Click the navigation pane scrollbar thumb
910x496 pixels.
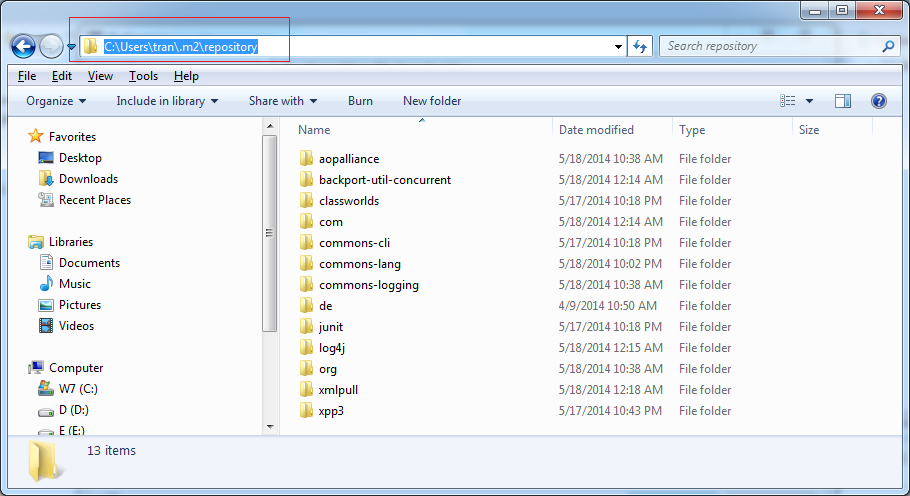pyautogui.click(x=270, y=233)
